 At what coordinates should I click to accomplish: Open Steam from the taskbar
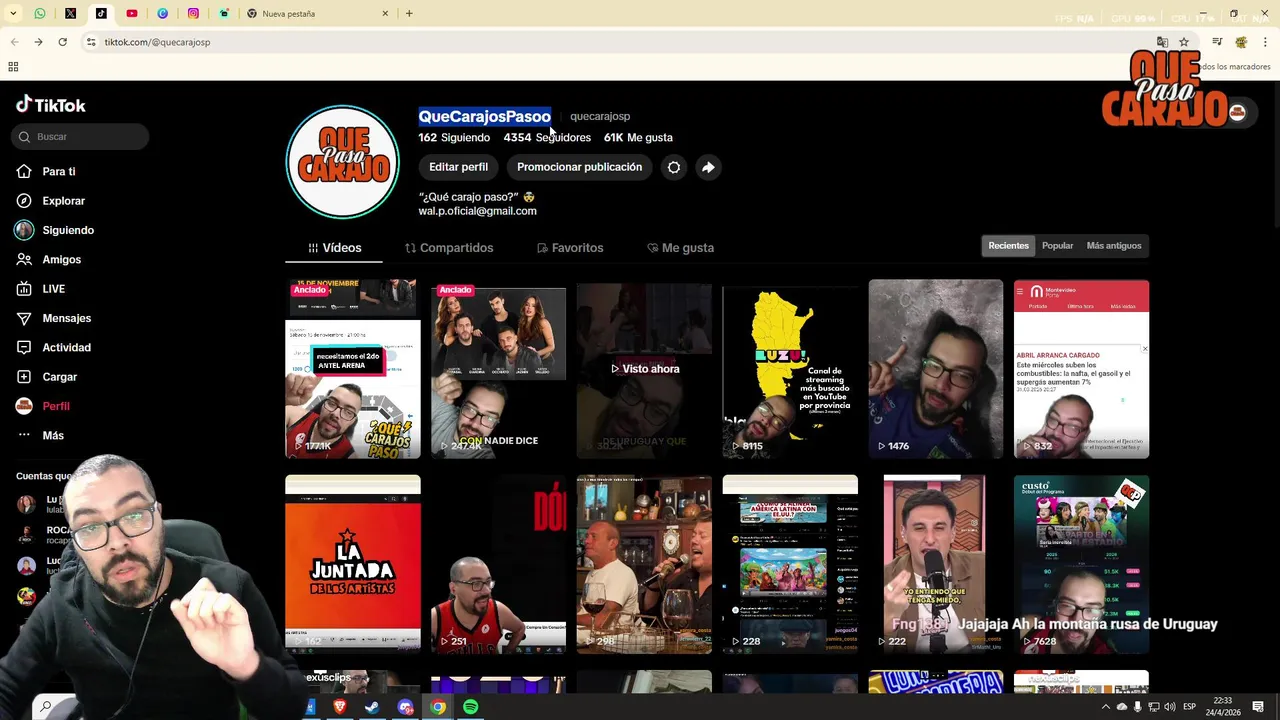pyautogui.click(x=371, y=707)
